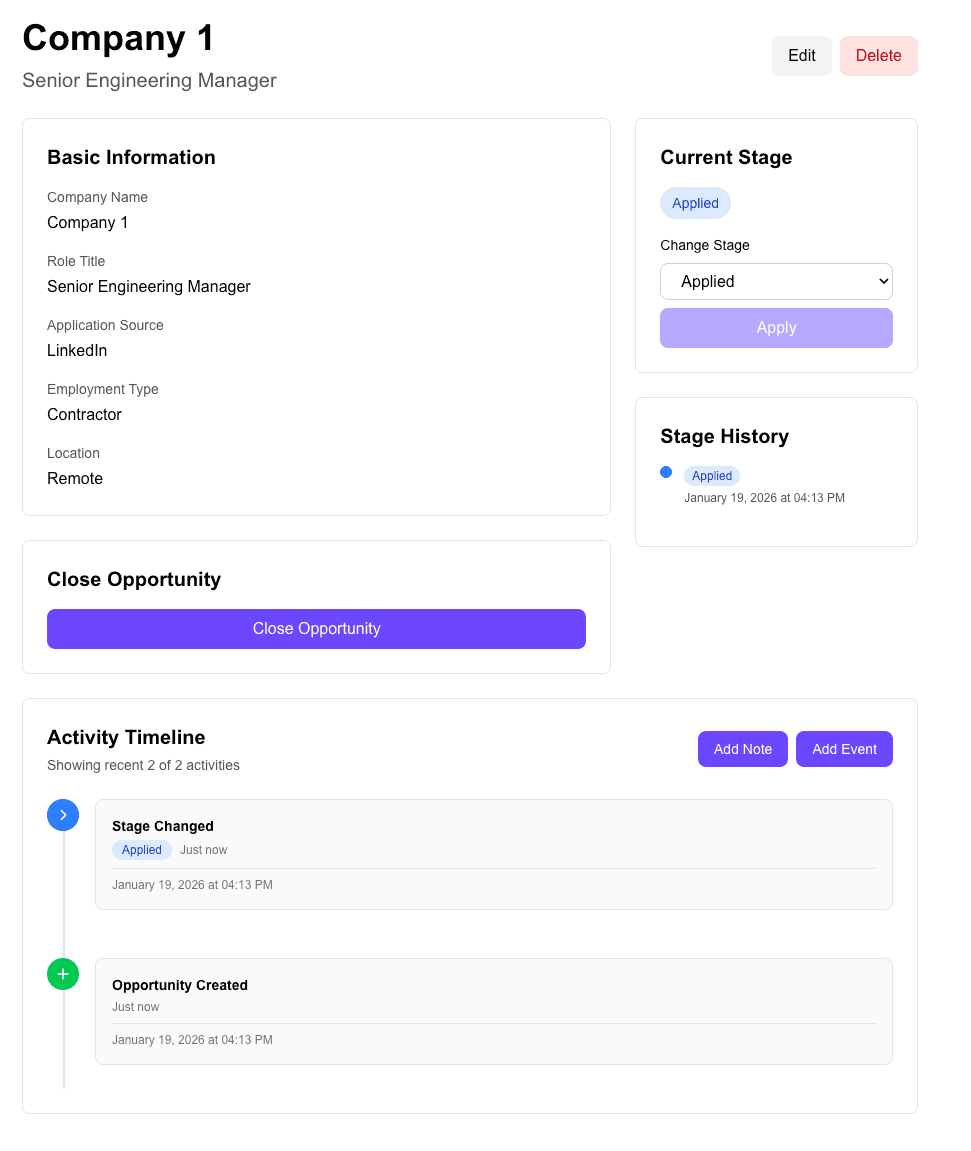Click the Basic Information panel heading

point(131,157)
